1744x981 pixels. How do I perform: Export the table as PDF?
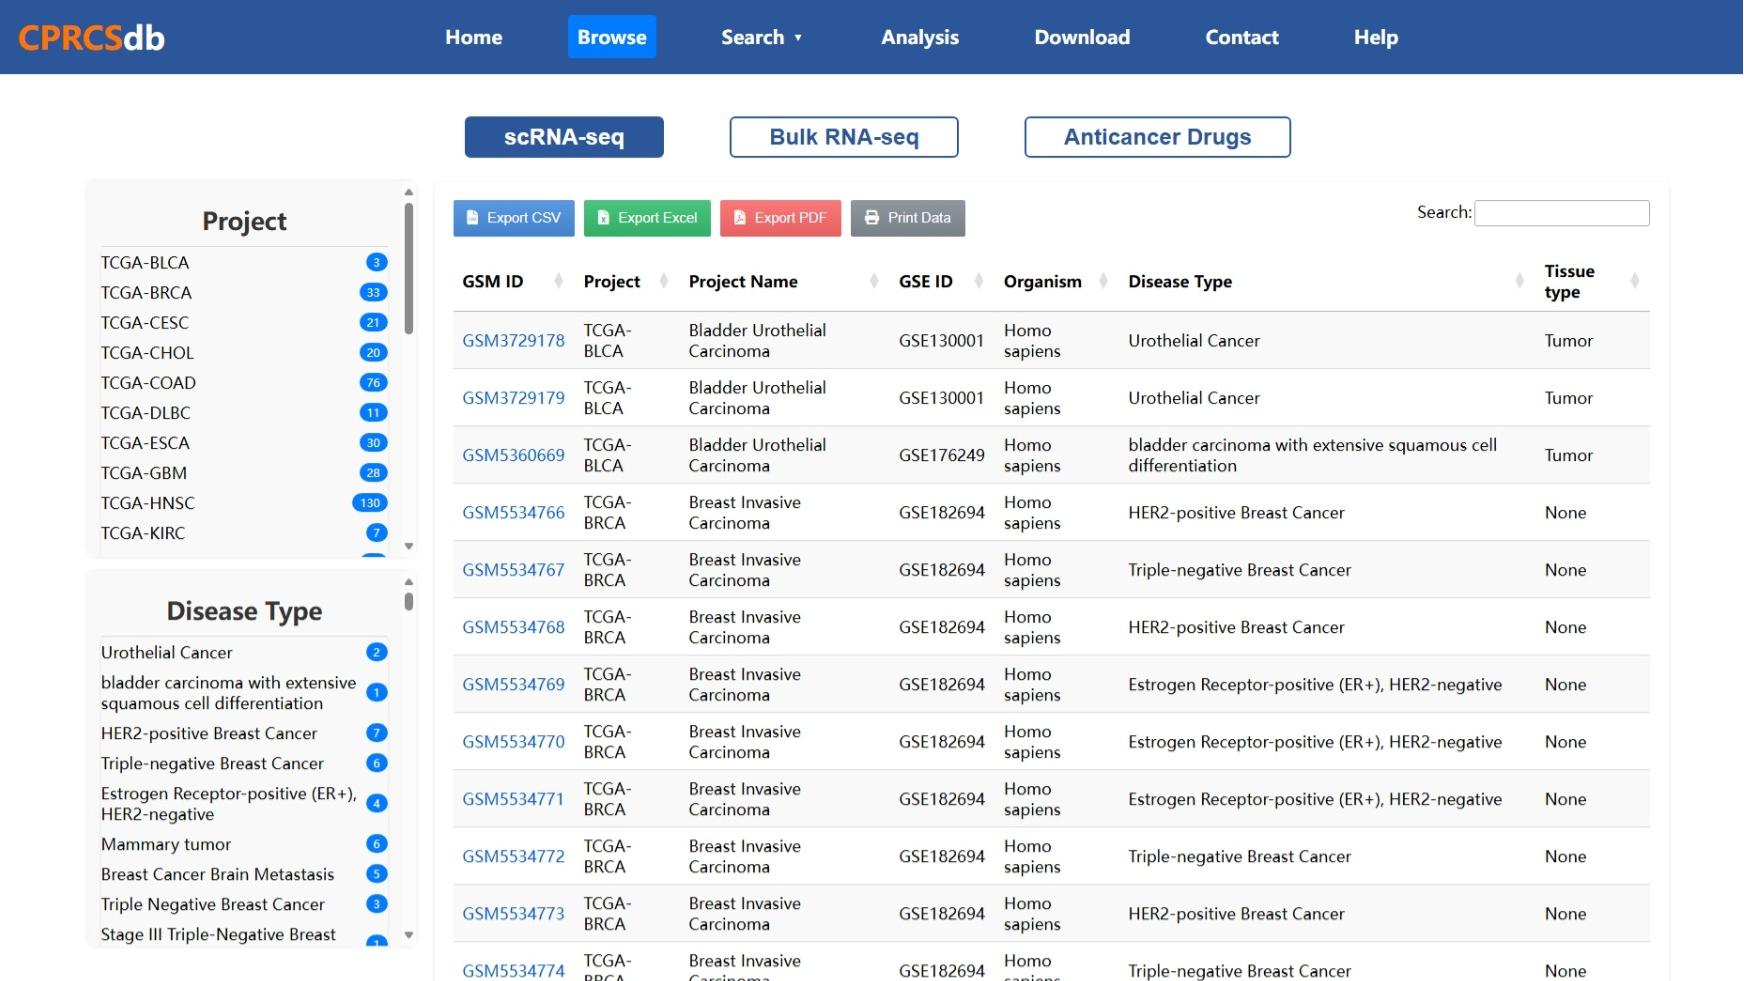coord(780,218)
